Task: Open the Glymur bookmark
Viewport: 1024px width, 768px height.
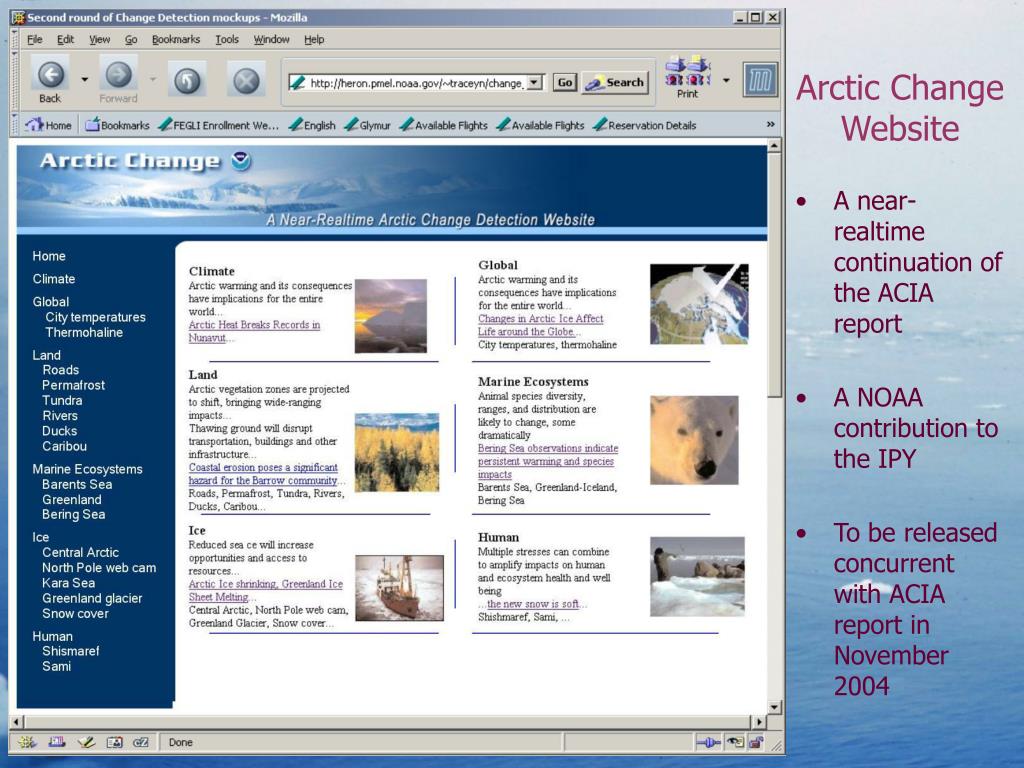Action: 368,125
